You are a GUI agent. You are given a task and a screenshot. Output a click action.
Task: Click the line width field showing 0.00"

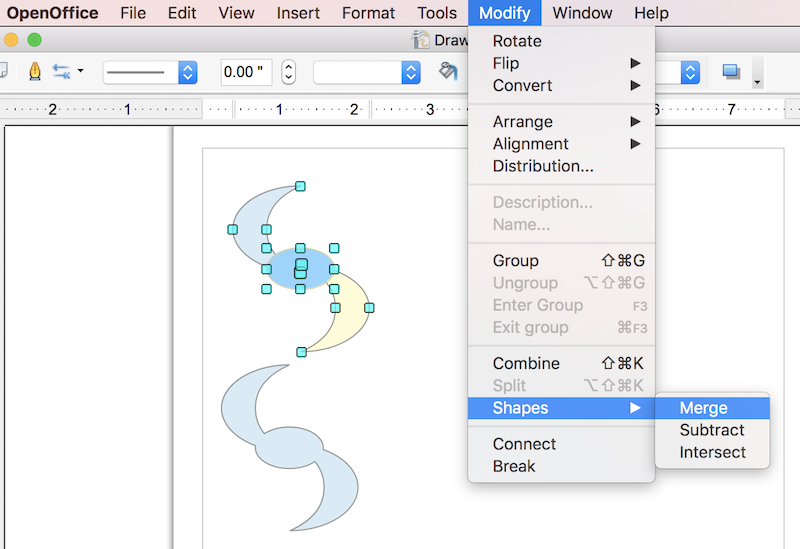[x=246, y=72]
